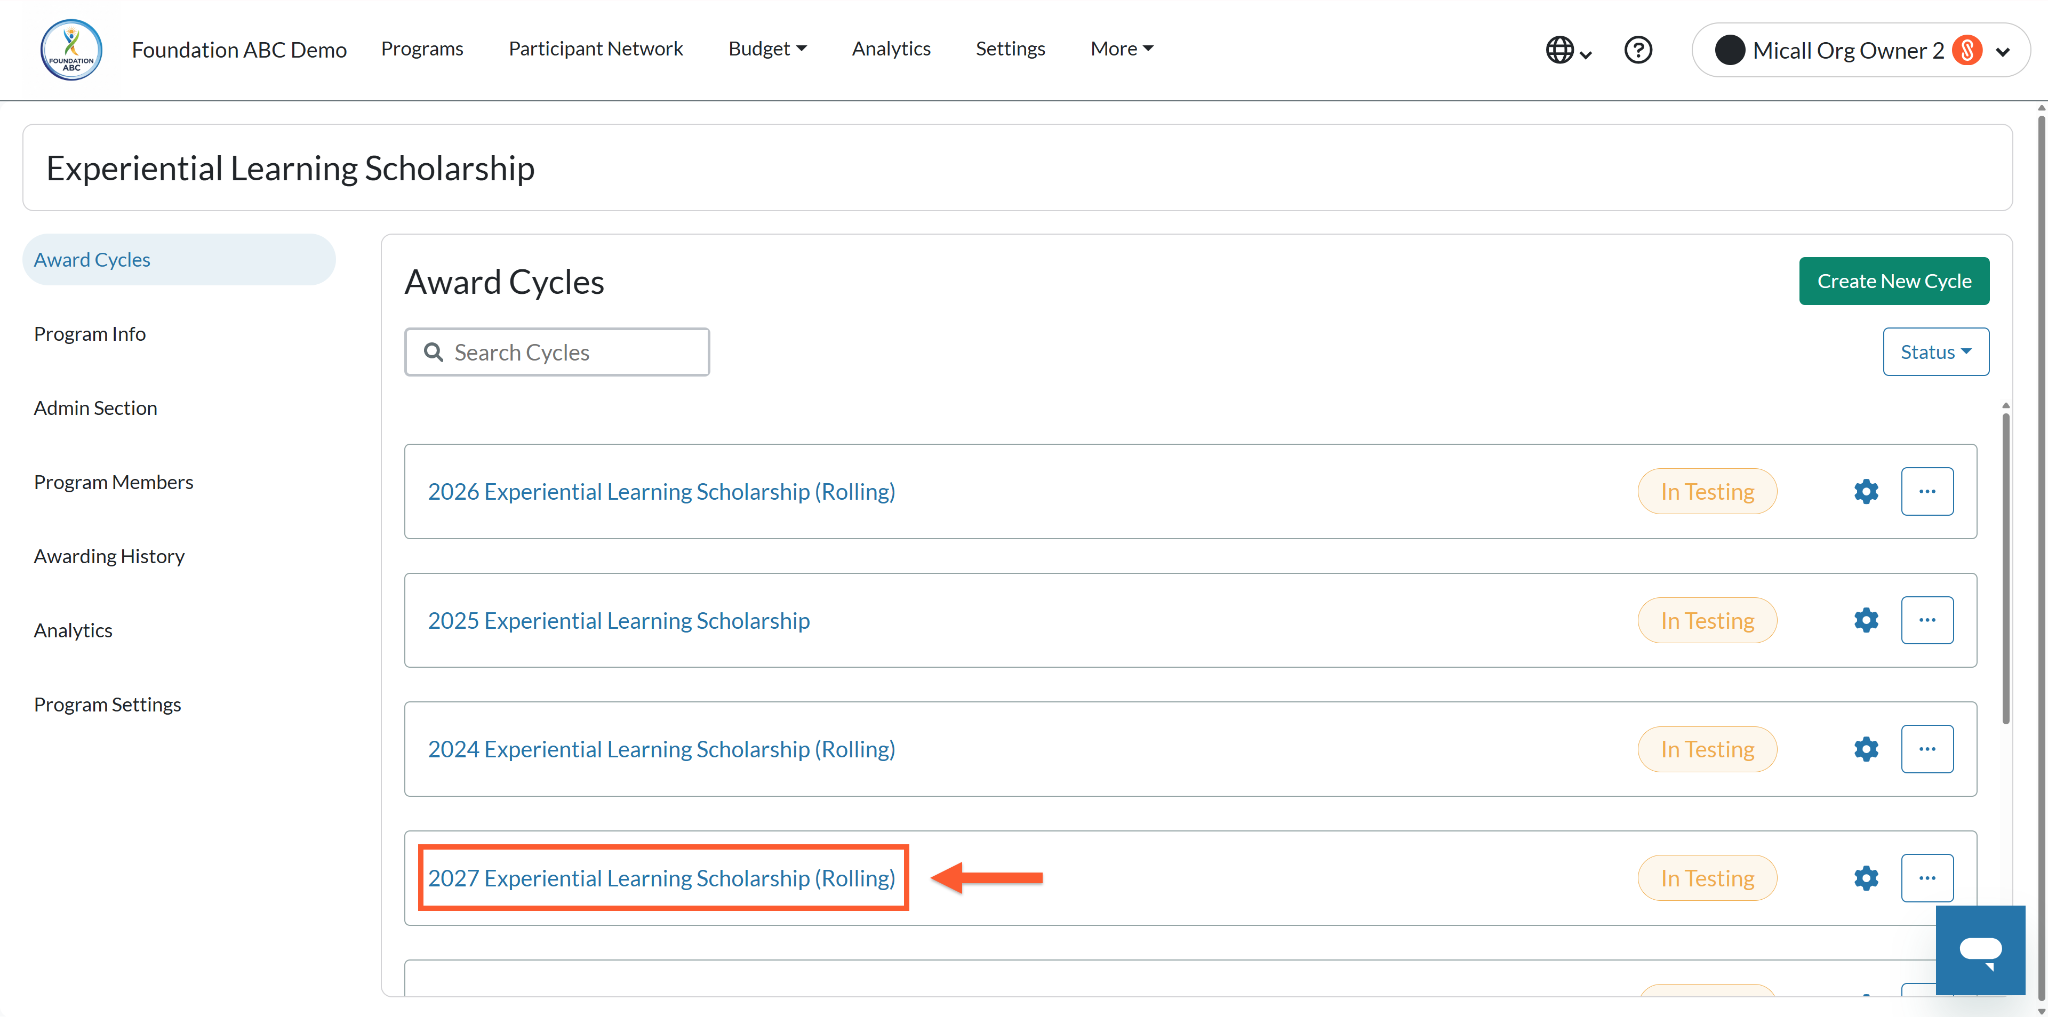Image resolution: width=2048 pixels, height=1017 pixels.
Task: Click In Testing badge on the 2024 cycle
Action: pos(1707,749)
